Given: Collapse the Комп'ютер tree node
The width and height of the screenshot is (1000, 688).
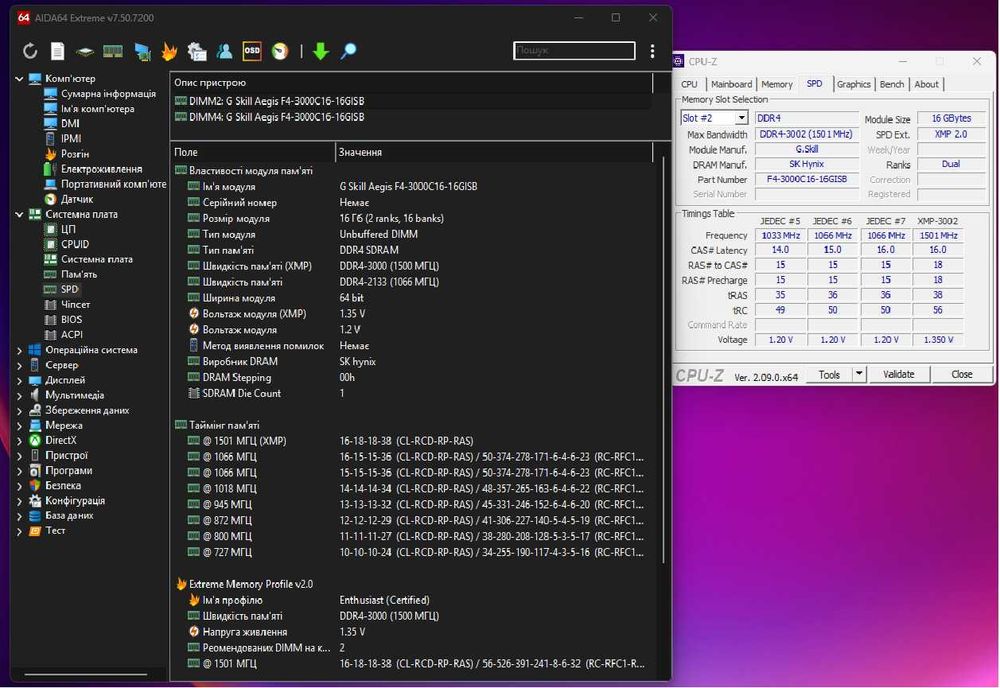Looking at the screenshot, I should [19, 79].
